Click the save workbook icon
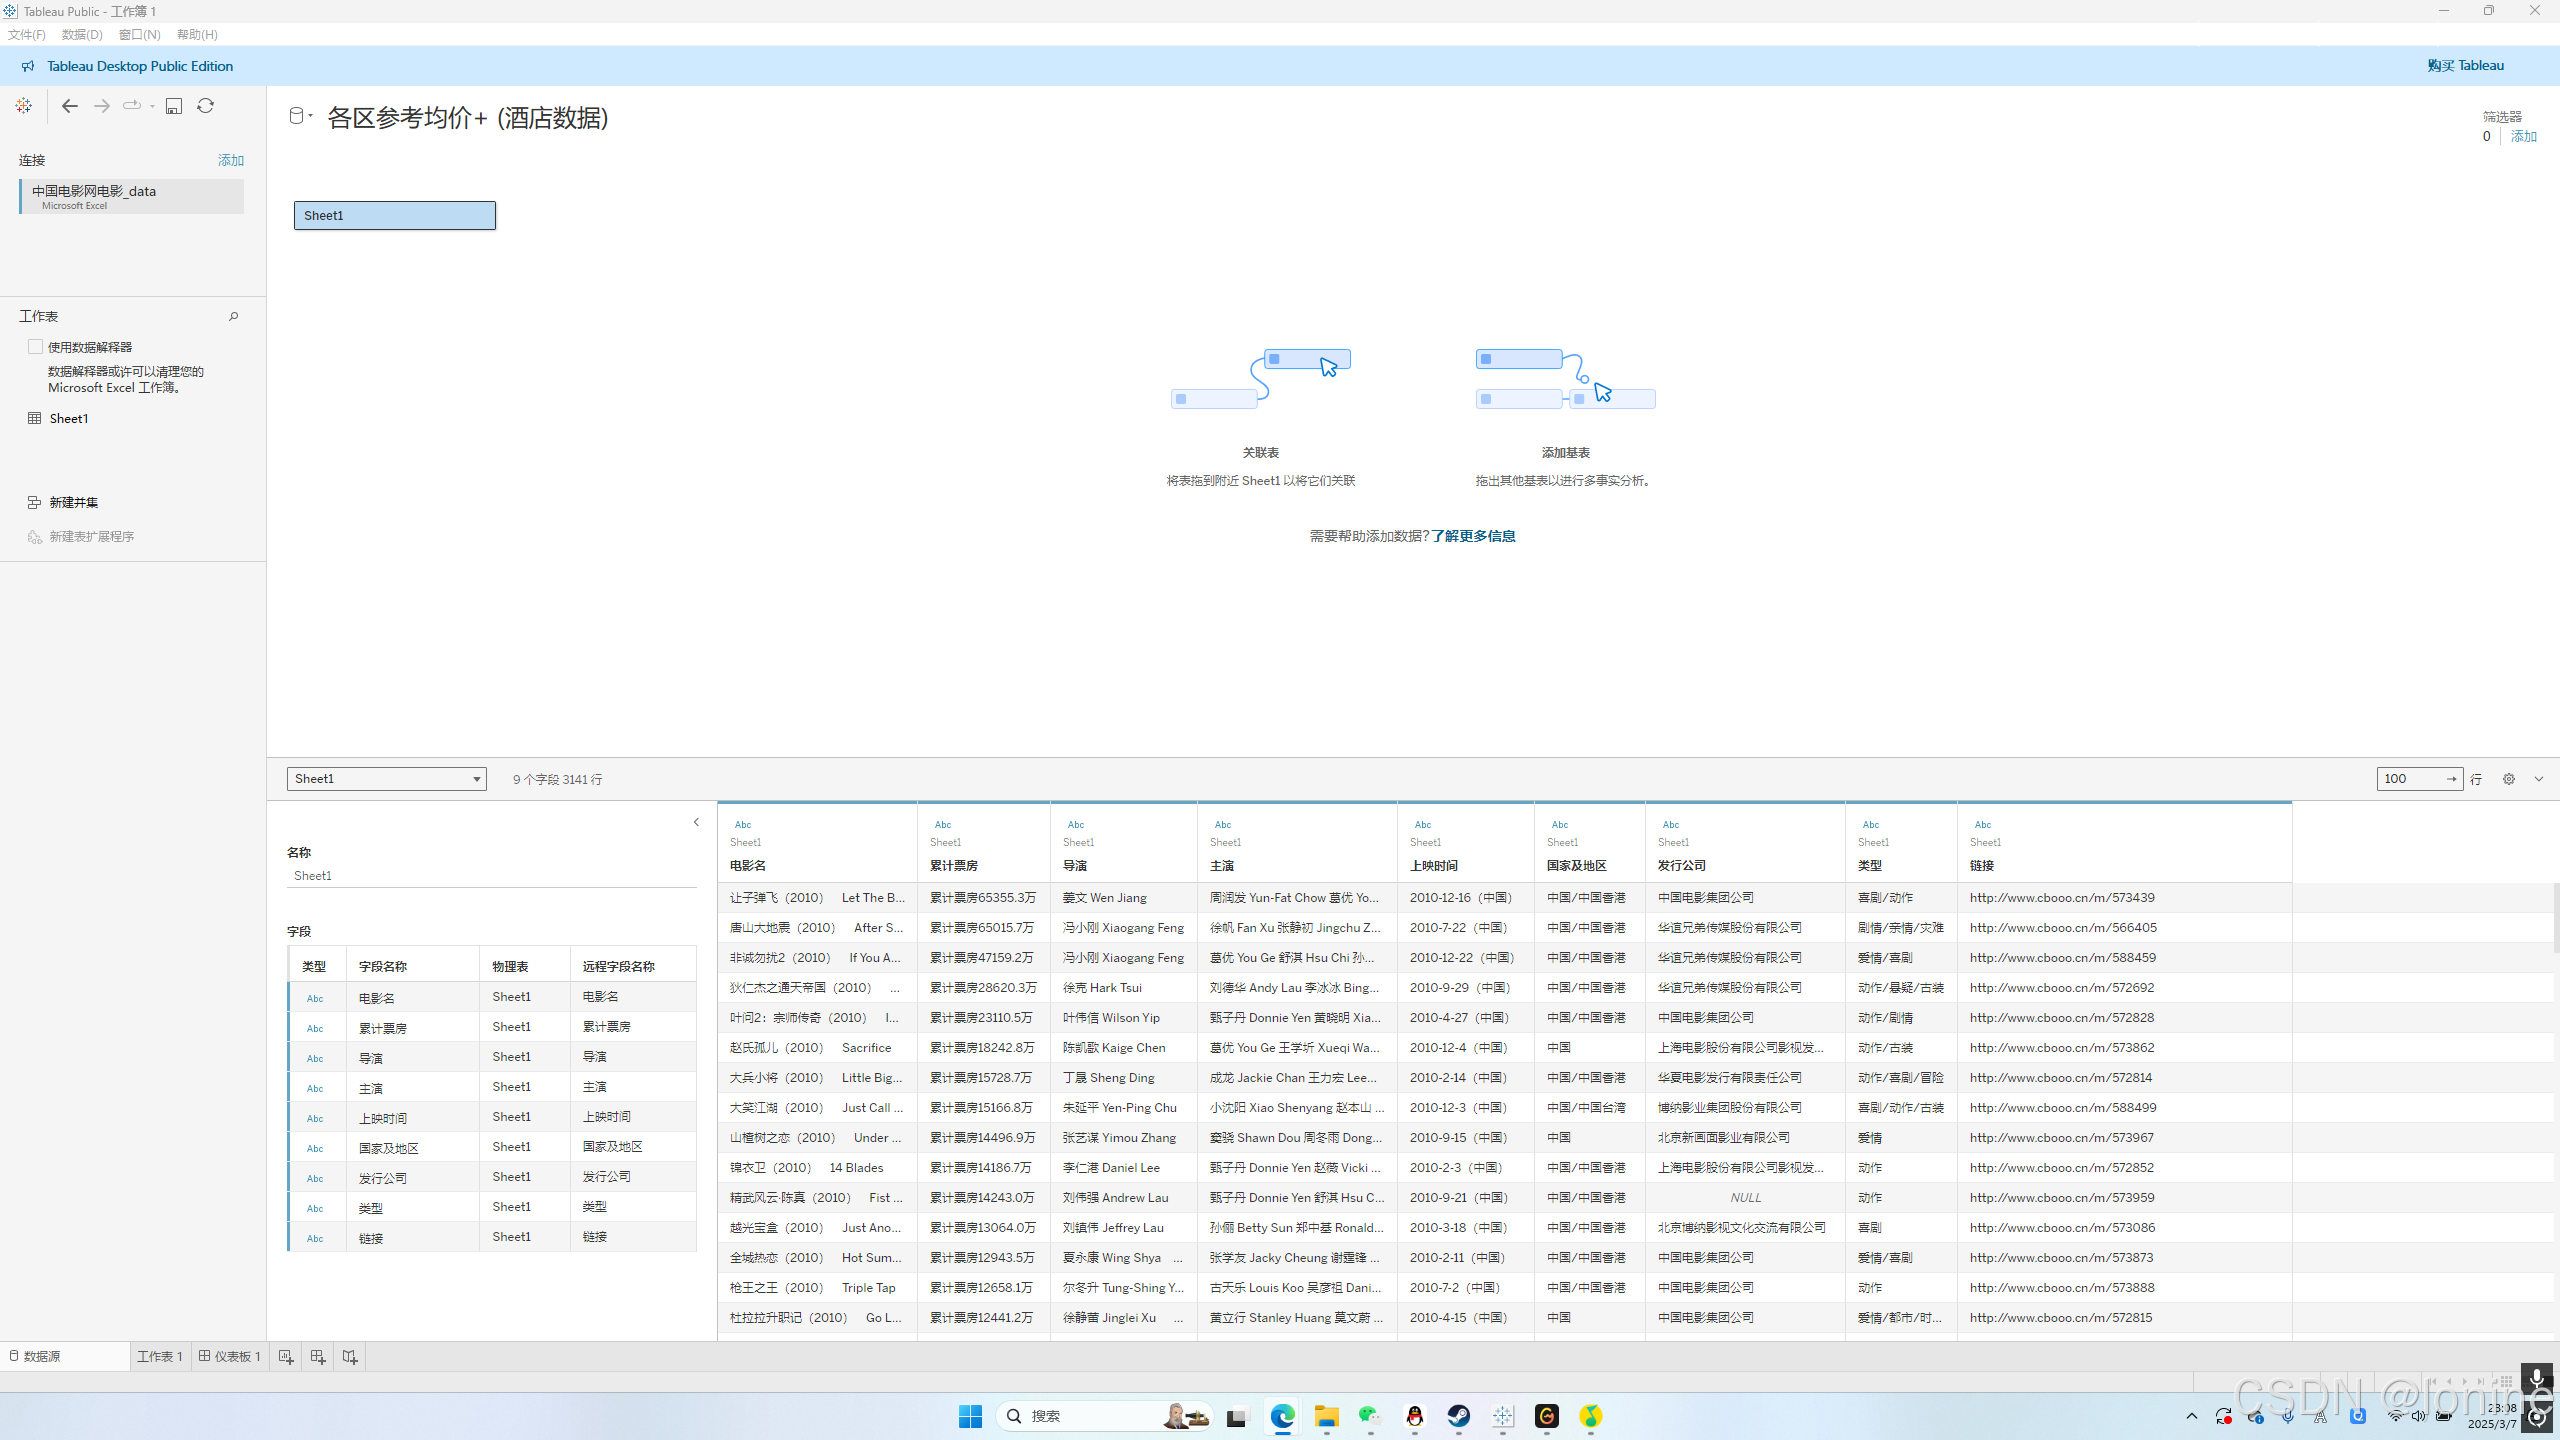This screenshot has width=2560, height=1440. 174,106
